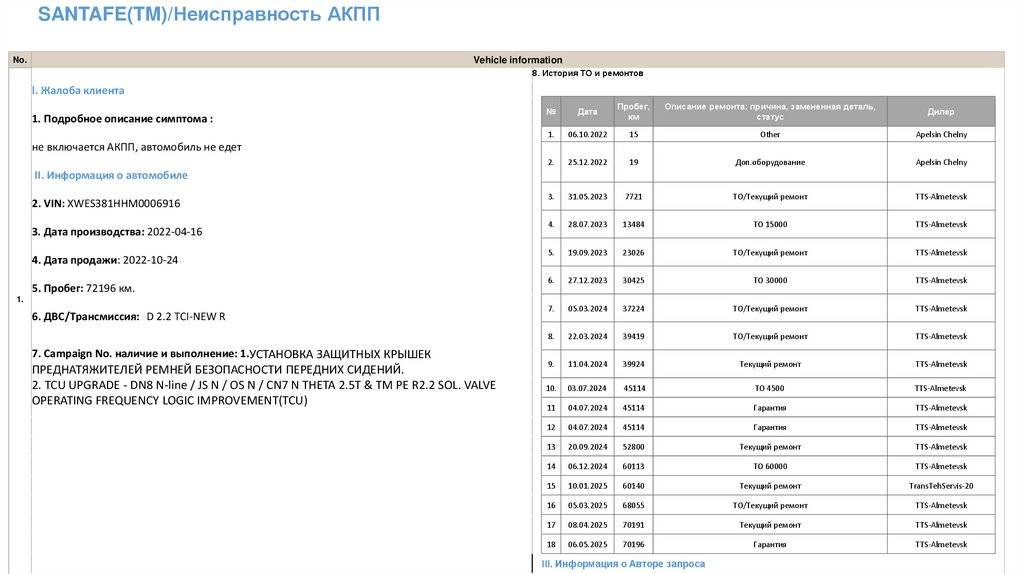The width and height of the screenshot is (1024, 574).
Task: Select the ТО 30000 cell
Action: [770, 281]
